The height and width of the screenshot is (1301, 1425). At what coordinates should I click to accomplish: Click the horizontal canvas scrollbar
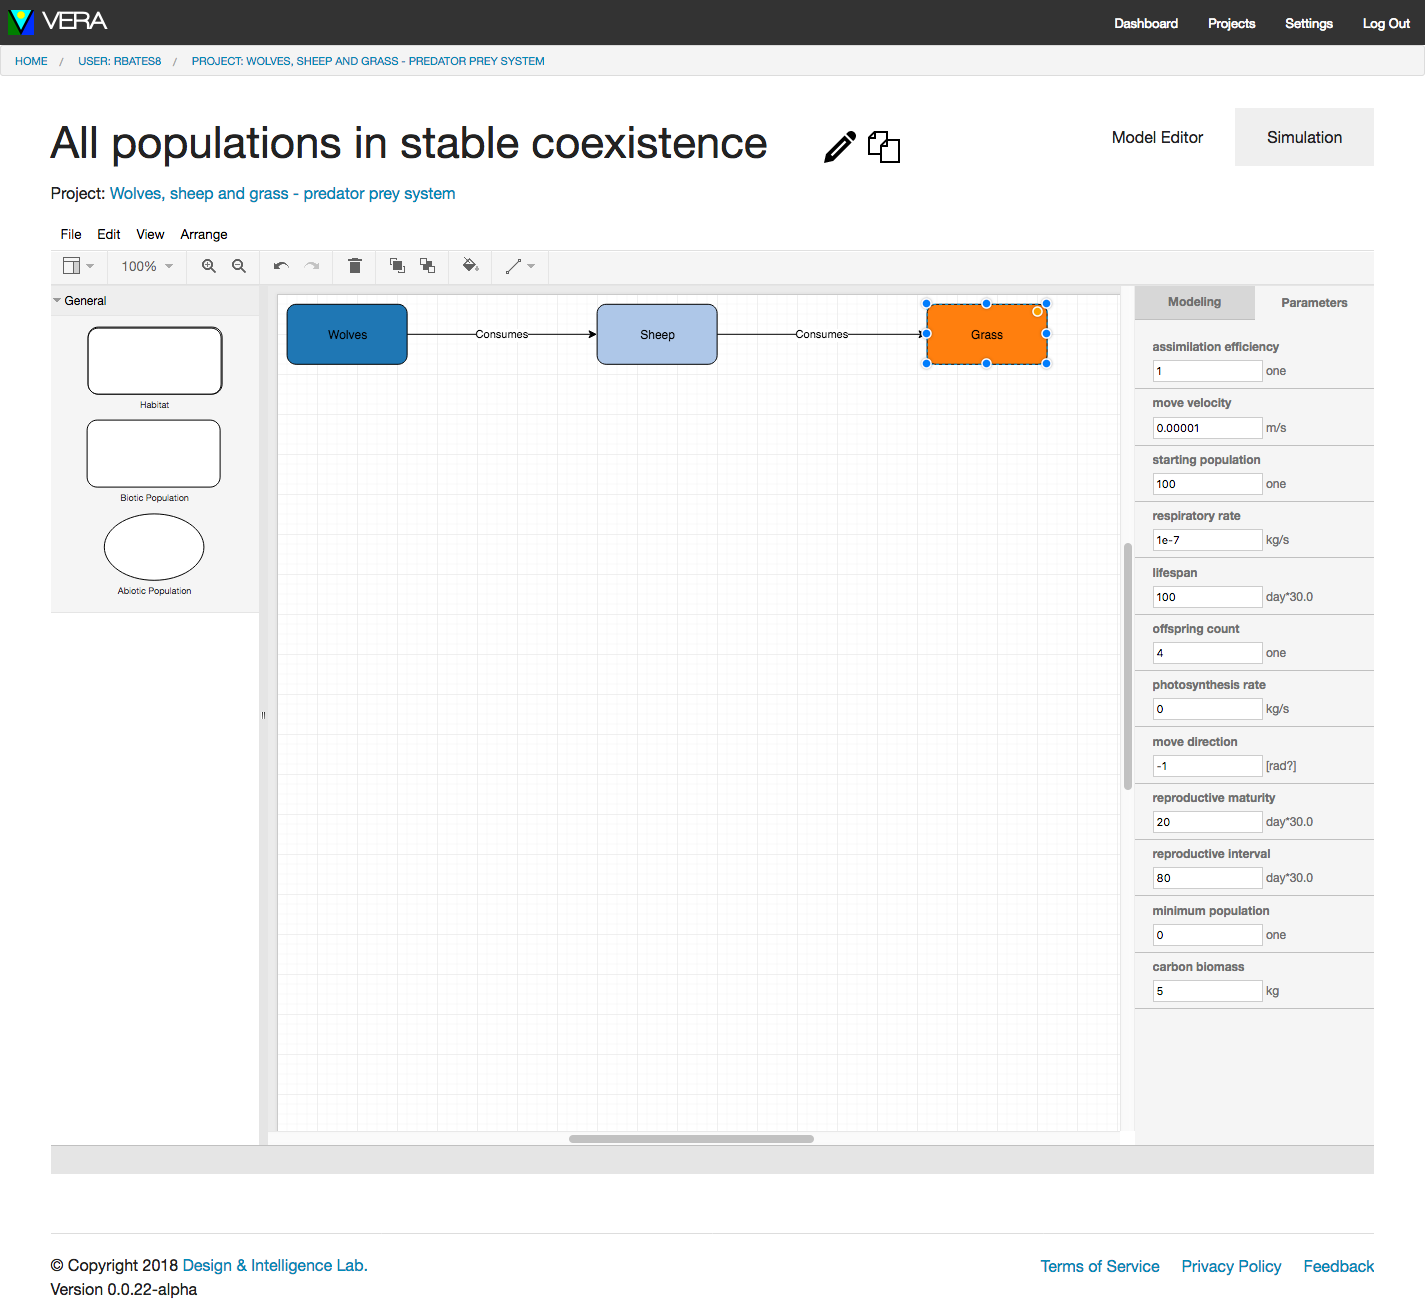tap(691, 1139)
